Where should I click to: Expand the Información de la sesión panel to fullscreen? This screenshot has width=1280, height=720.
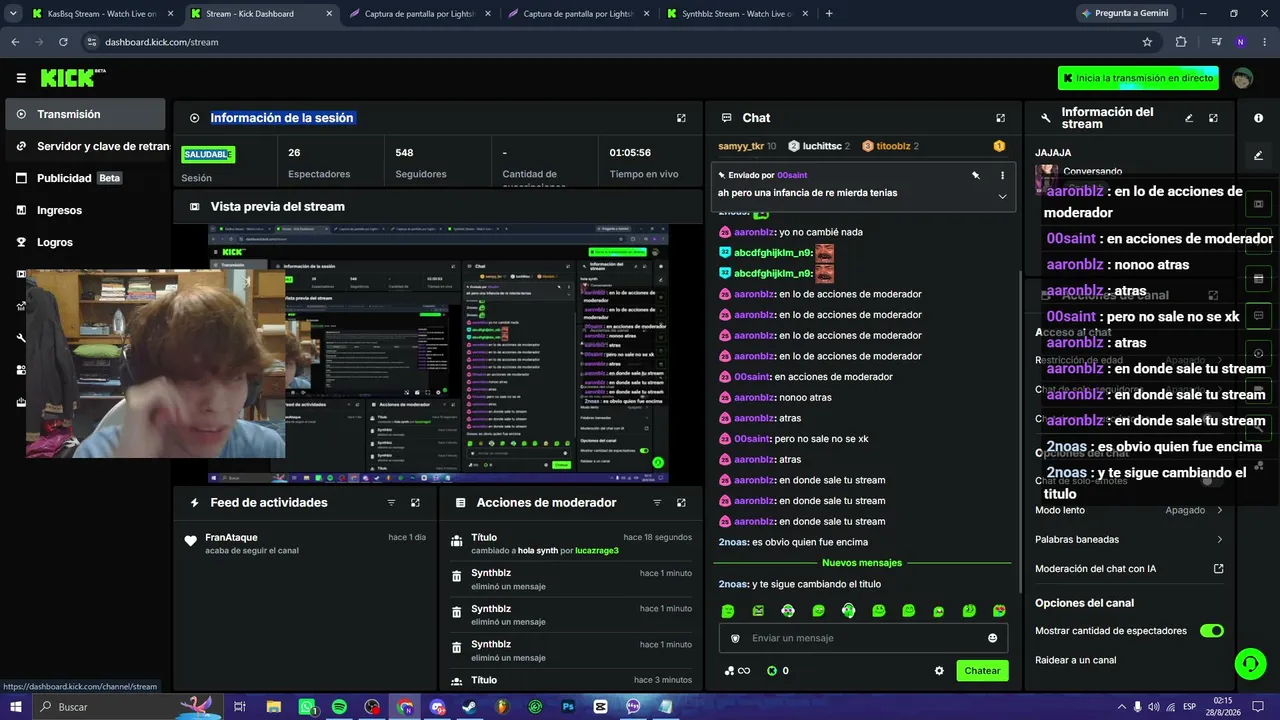(x=681, y=118)
